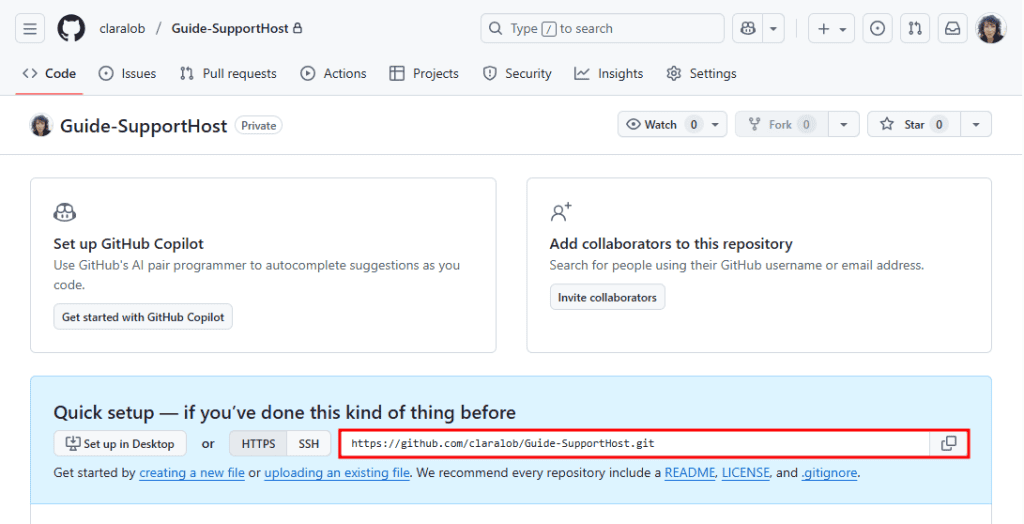Open the Issues icon in top header
The width and height of the screenshot is (1024, 524).
click(878, 29)
